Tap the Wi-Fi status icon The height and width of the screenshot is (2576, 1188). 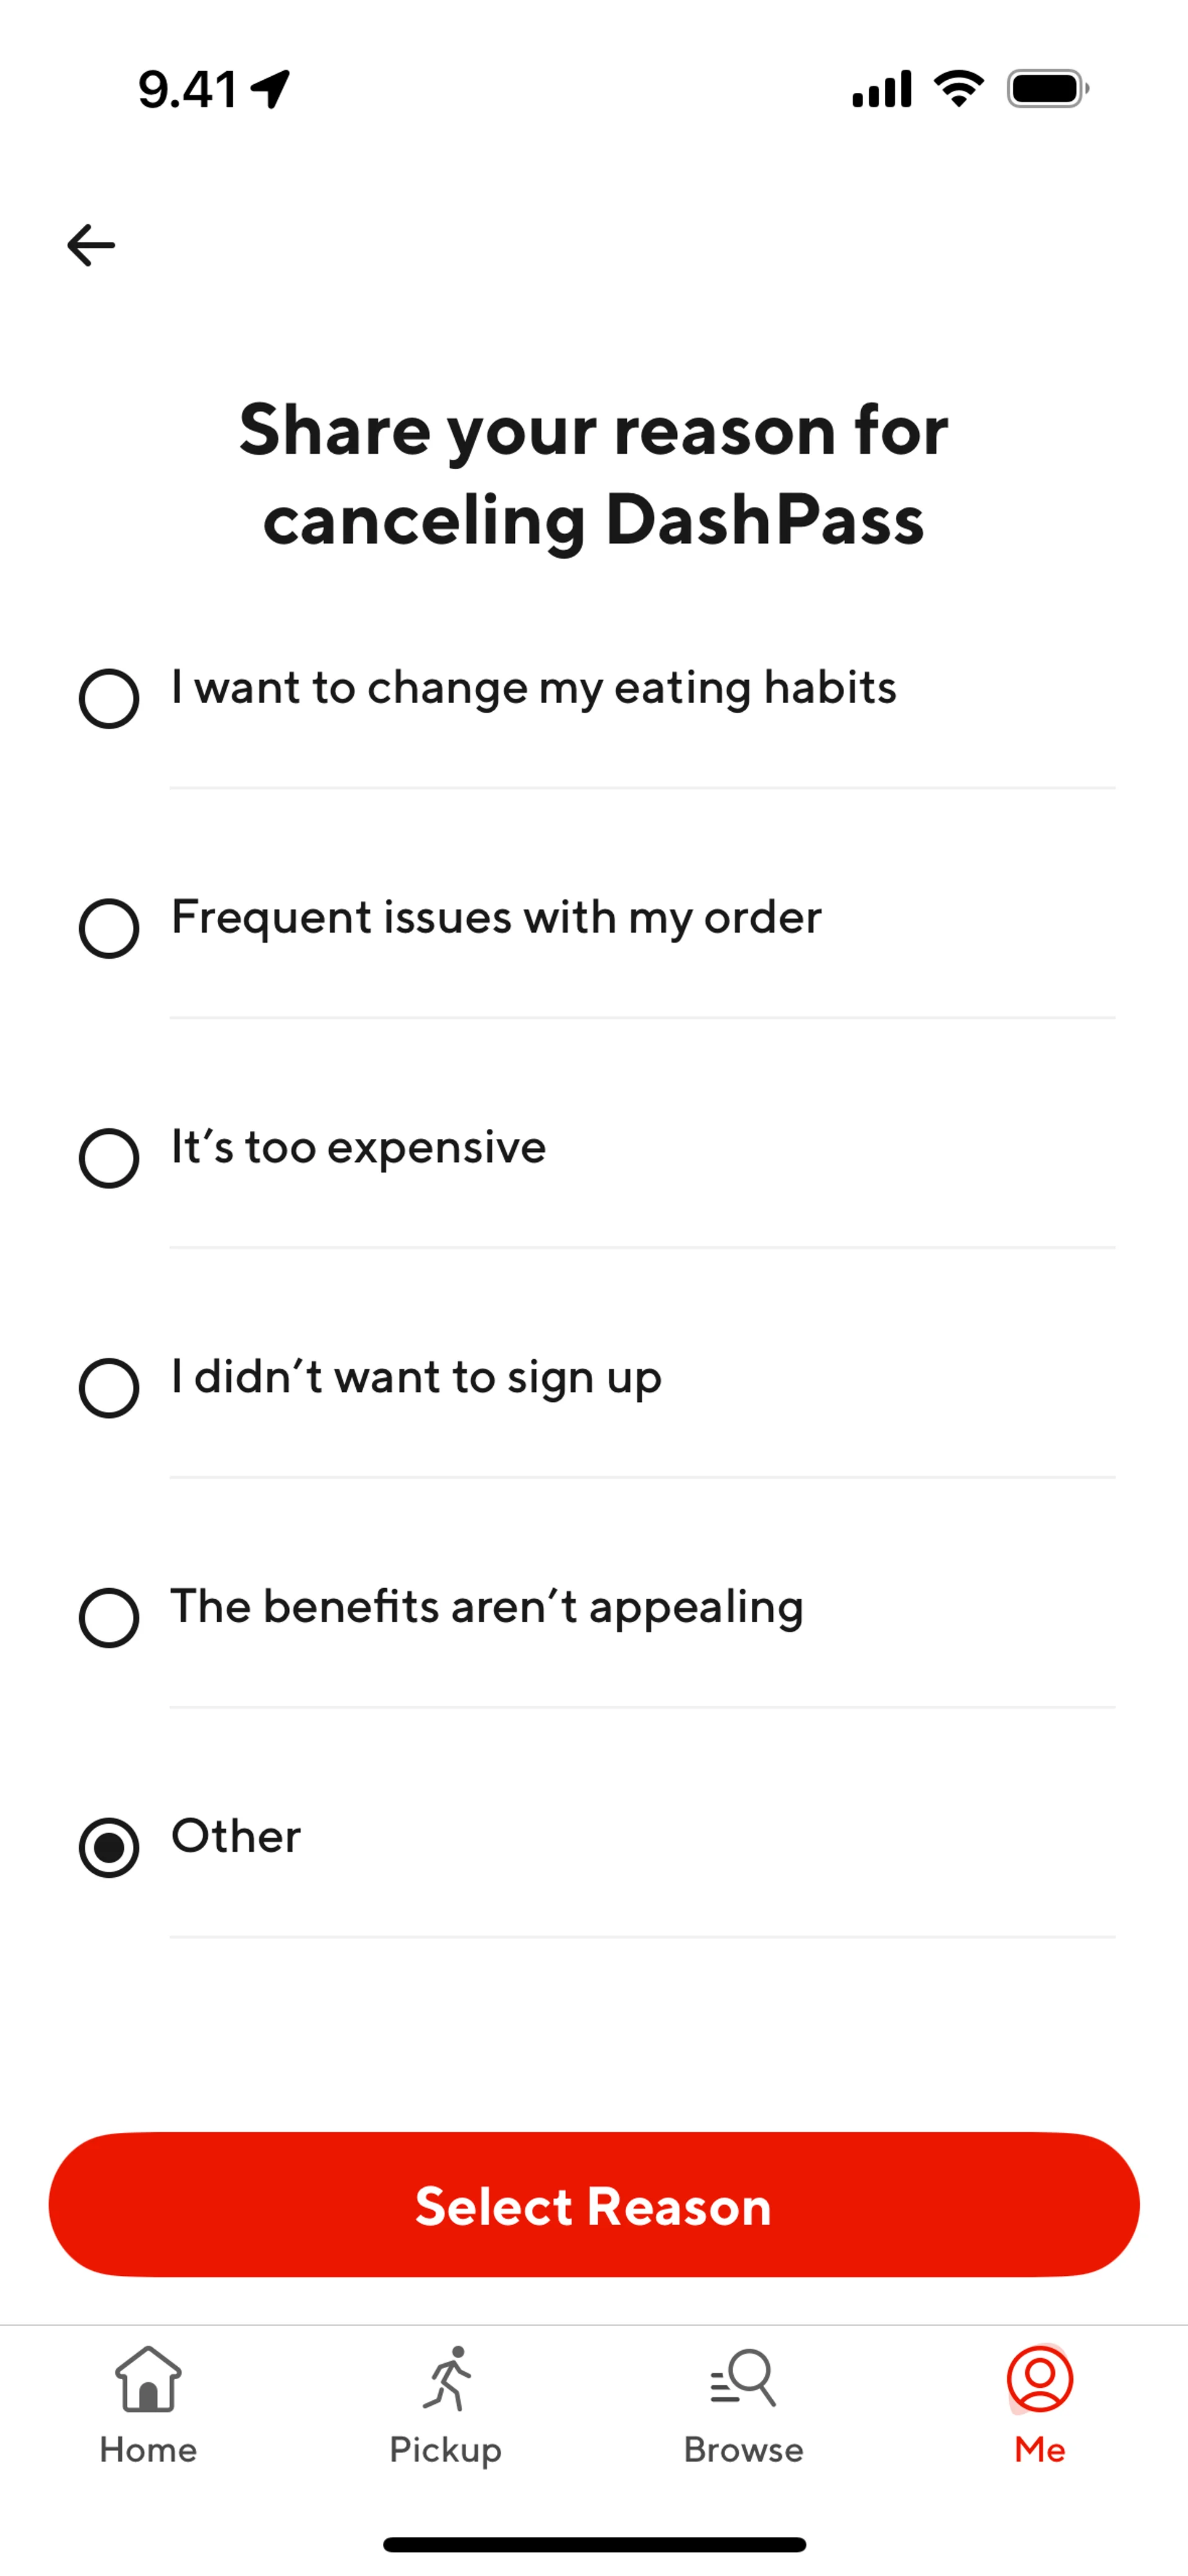click(958, 89)
